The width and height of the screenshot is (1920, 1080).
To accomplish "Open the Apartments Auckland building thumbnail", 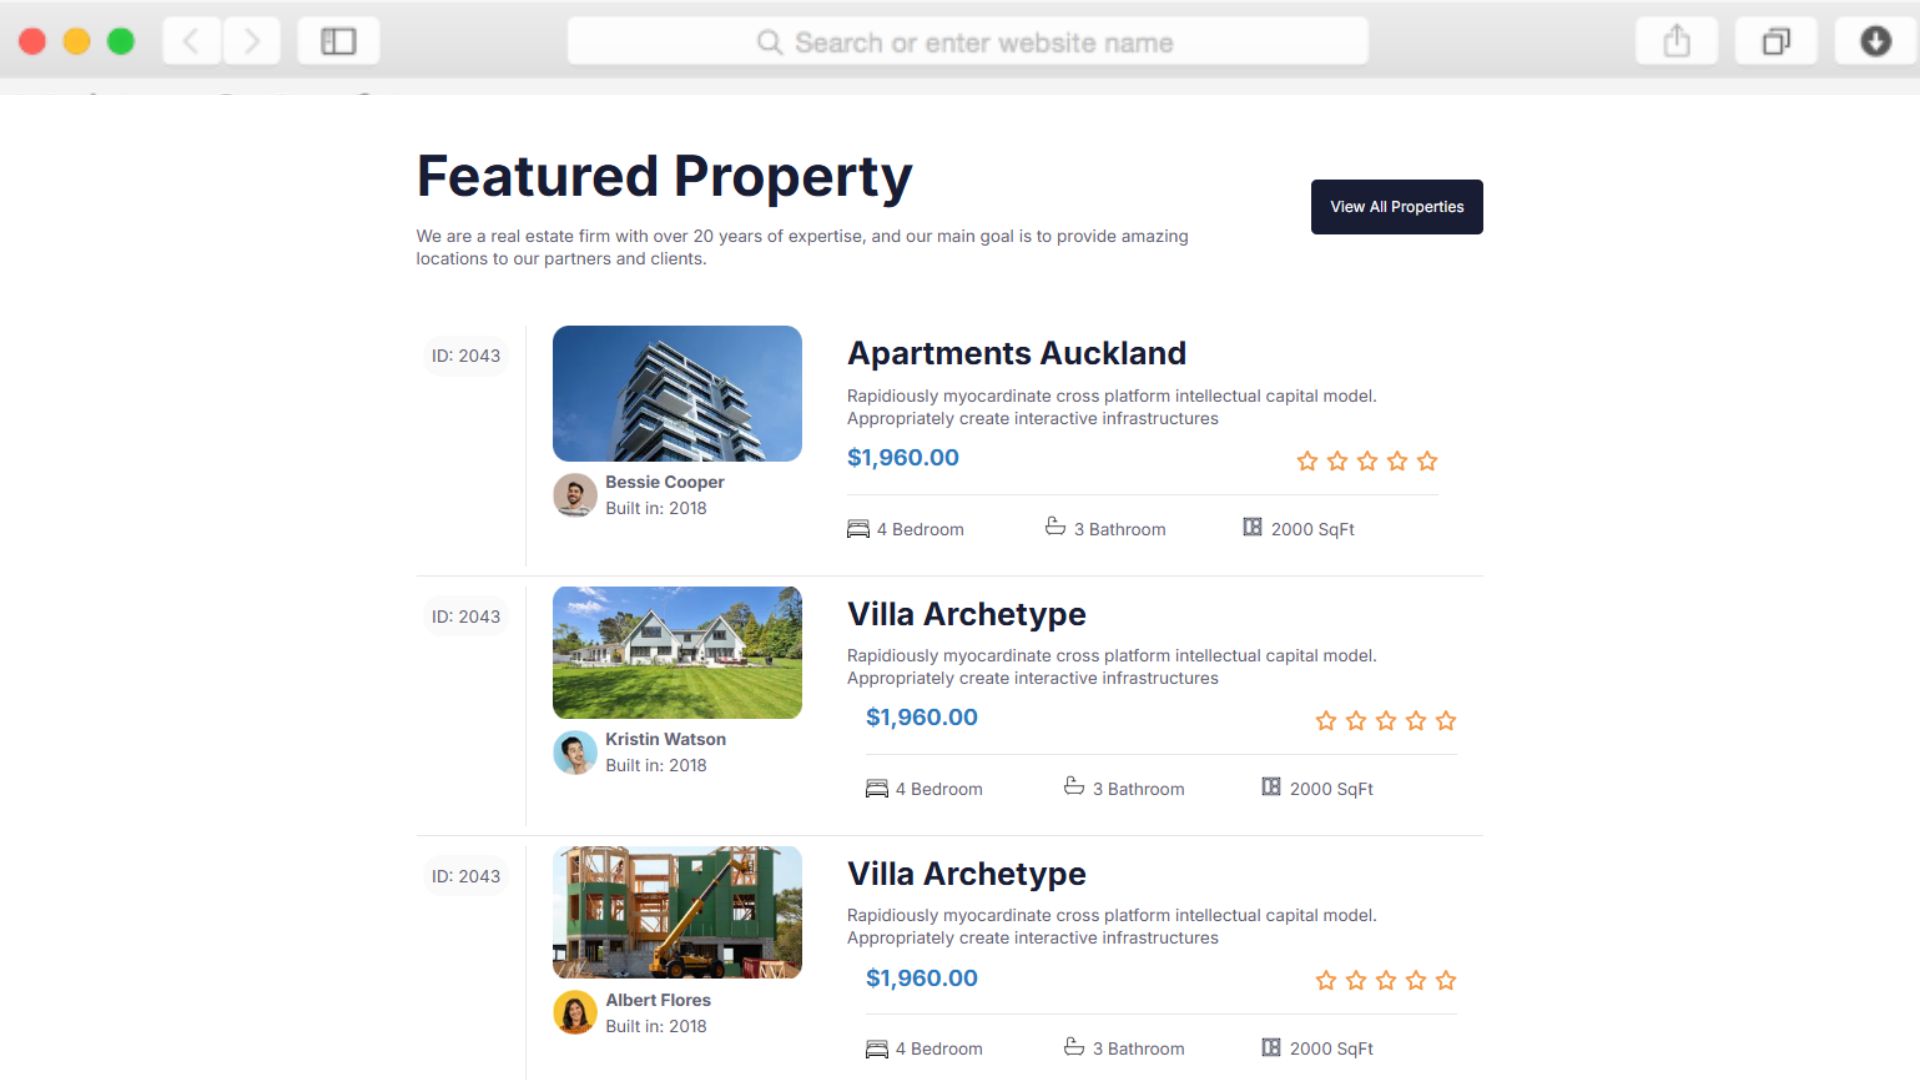I will click(677, 393).
